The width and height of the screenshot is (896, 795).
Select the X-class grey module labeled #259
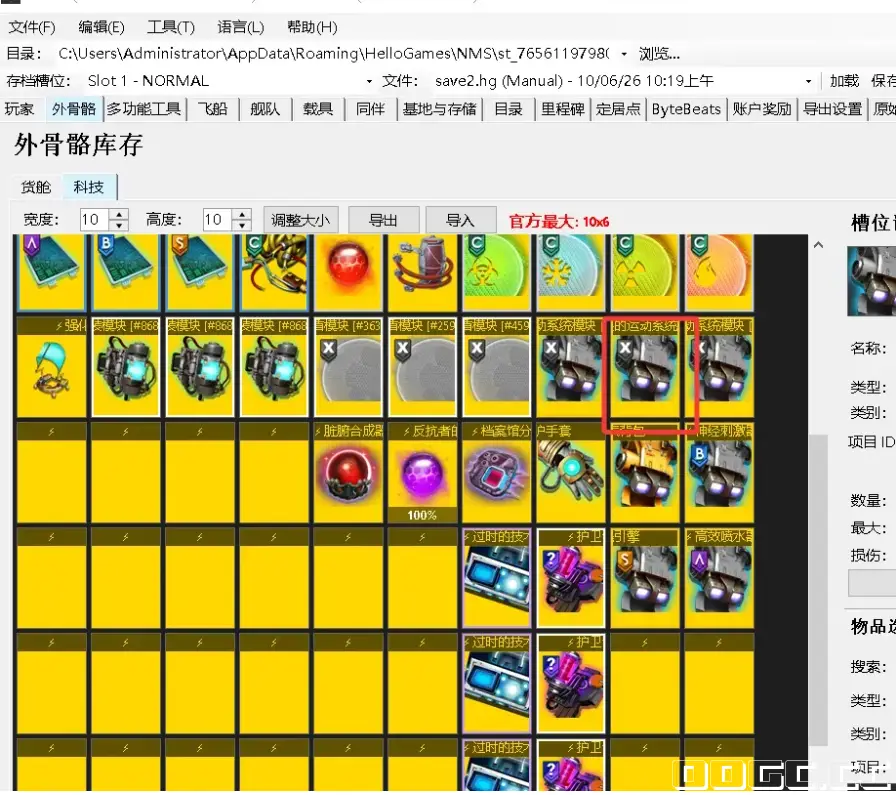pyautogui.click(x=423, y=367)
